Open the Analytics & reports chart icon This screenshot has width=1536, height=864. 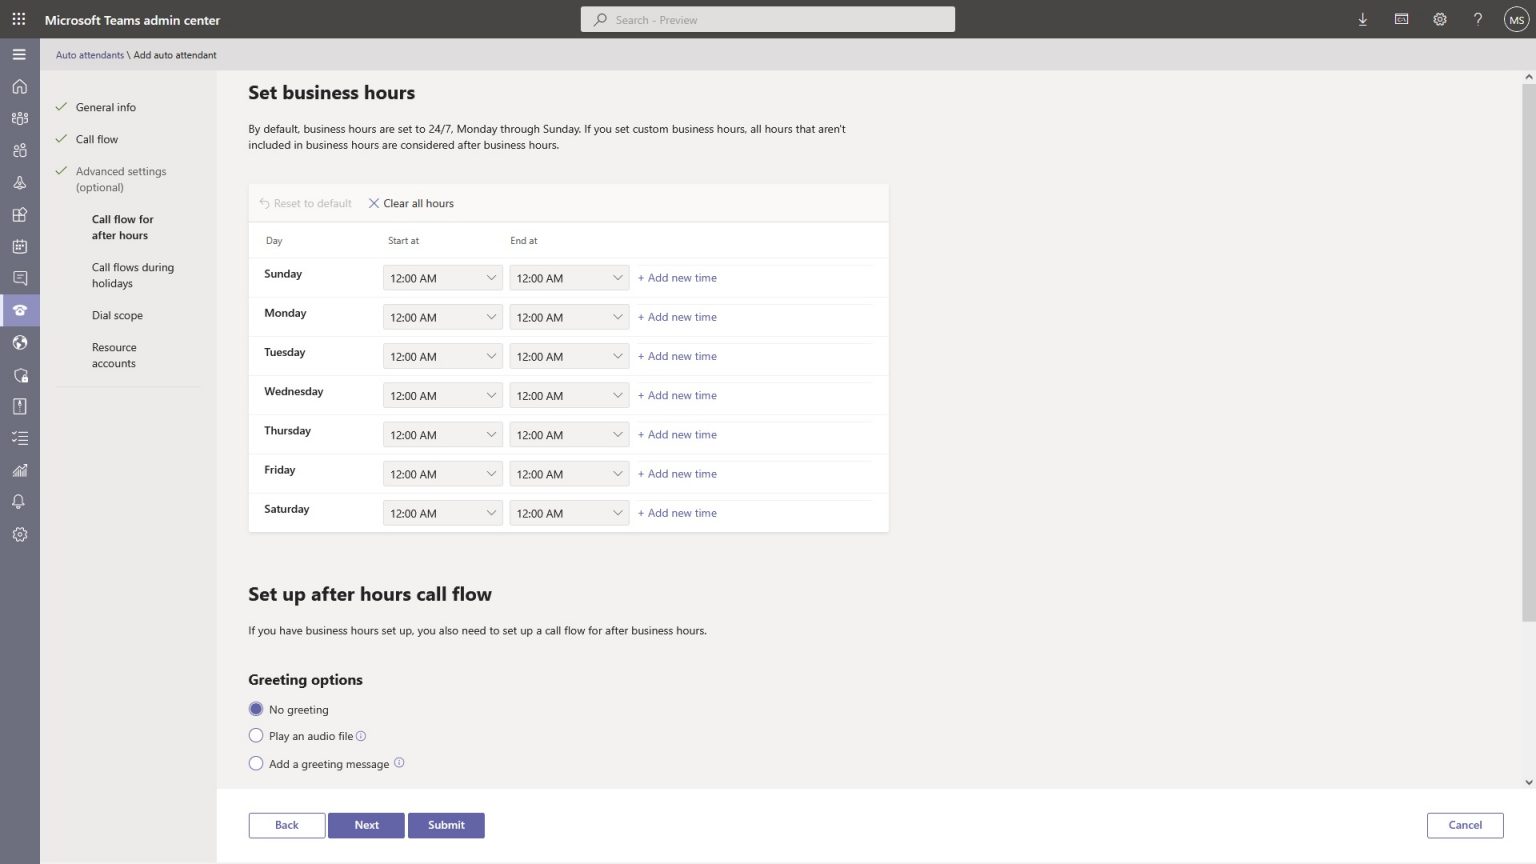[x=18, y=470]
